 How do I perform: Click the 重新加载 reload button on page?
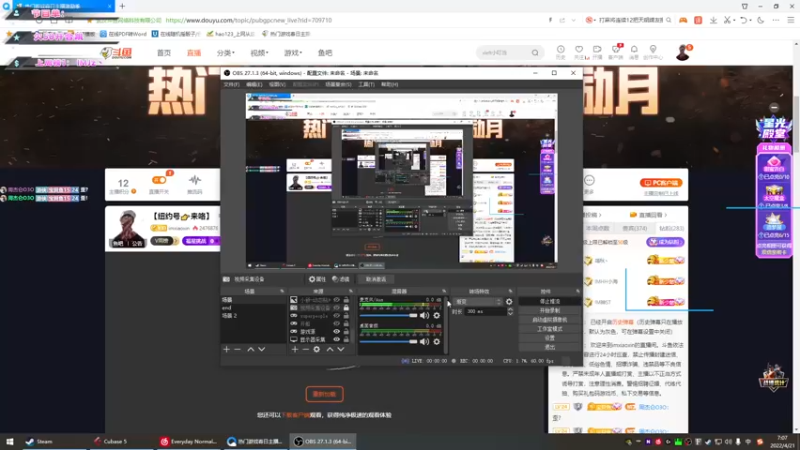(x=324, y=394)
